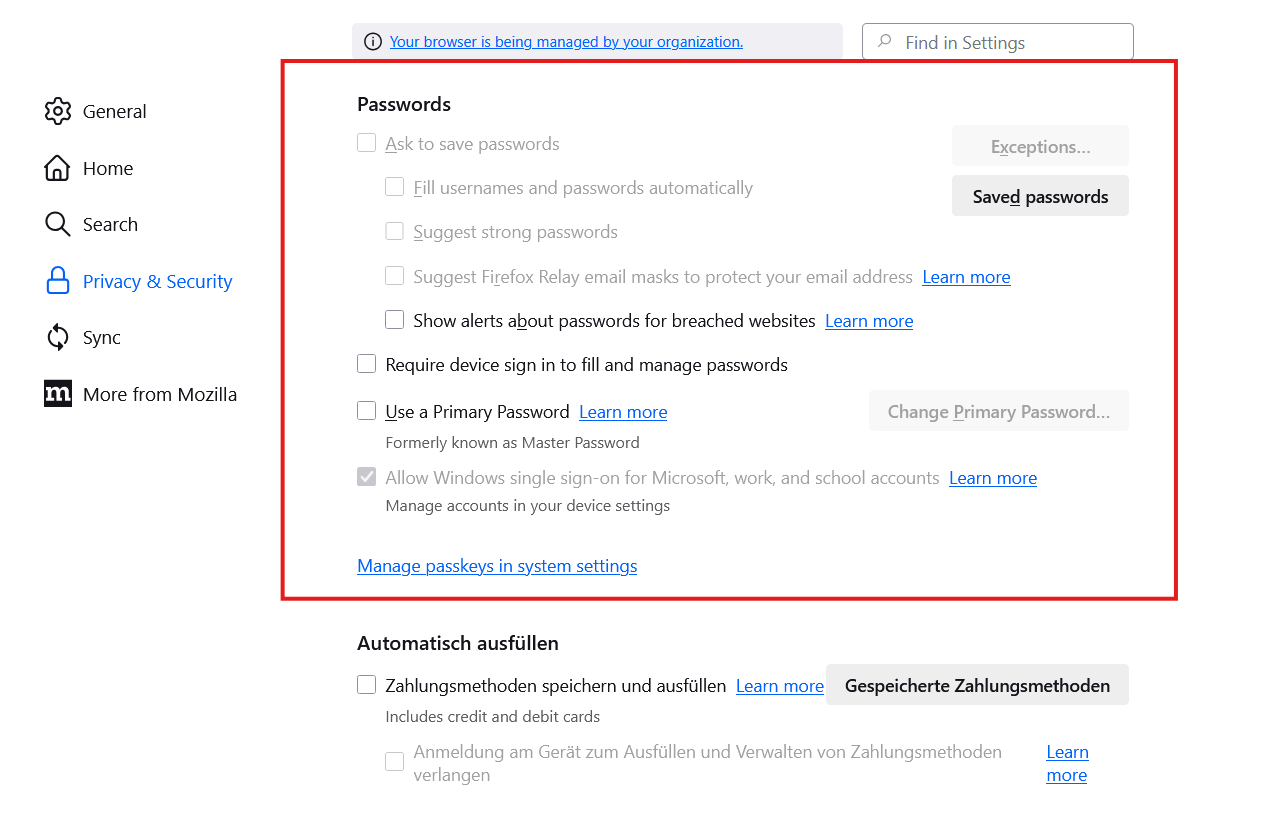Open the browser managed by organization link
The width and height of the screenshot is (1274, 817).
click(566, 42)
